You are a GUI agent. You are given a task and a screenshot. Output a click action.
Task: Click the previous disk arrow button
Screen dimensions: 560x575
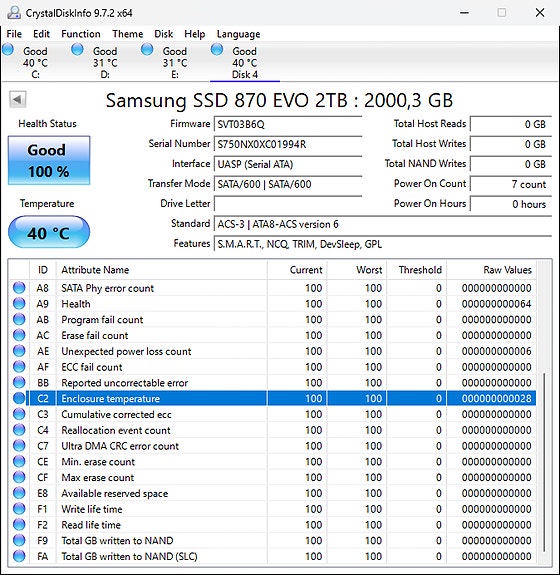17,99
